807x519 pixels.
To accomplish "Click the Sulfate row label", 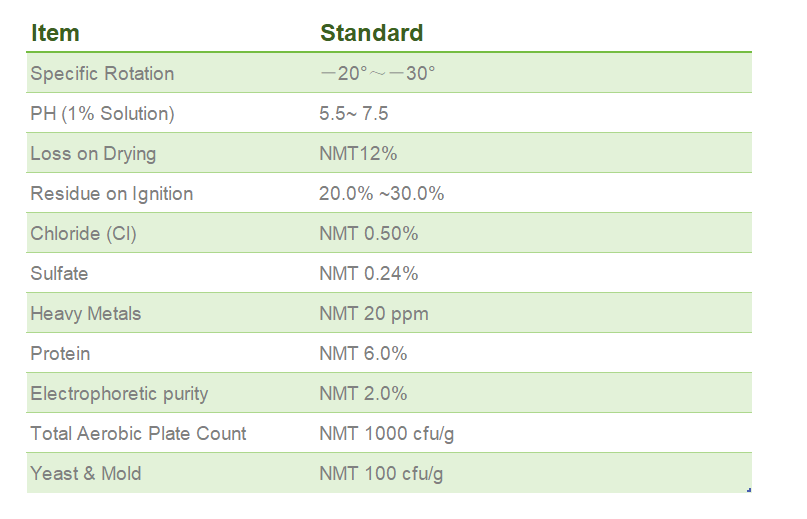I will [x=59, y=274].
